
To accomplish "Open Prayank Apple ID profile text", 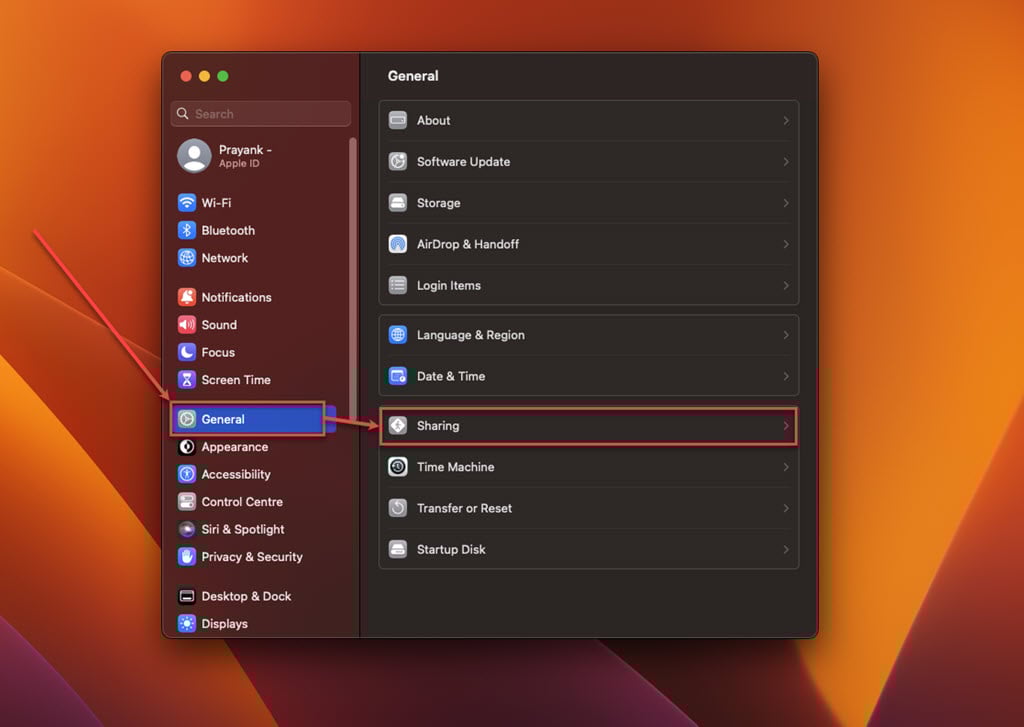I will (x=245, y=155).
